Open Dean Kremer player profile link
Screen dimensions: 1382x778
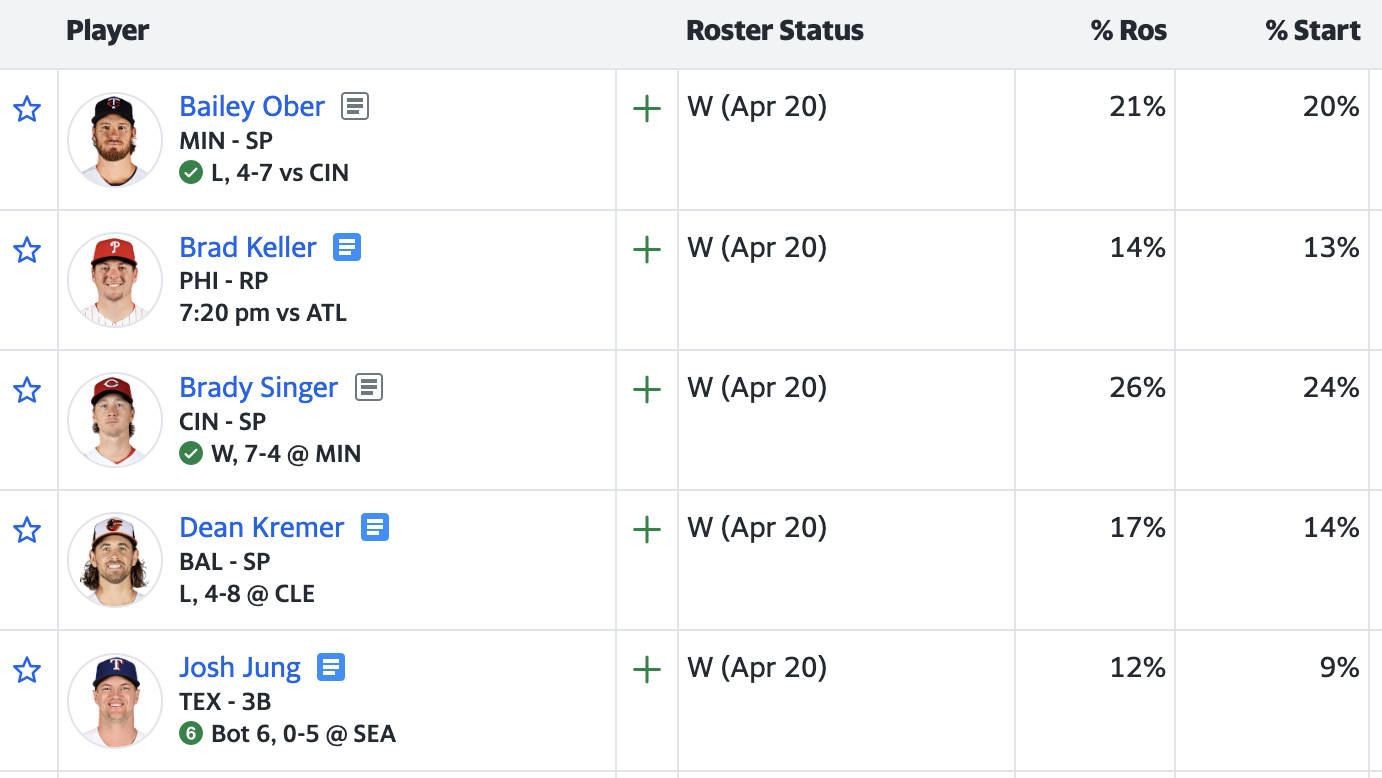click(261, 527)
